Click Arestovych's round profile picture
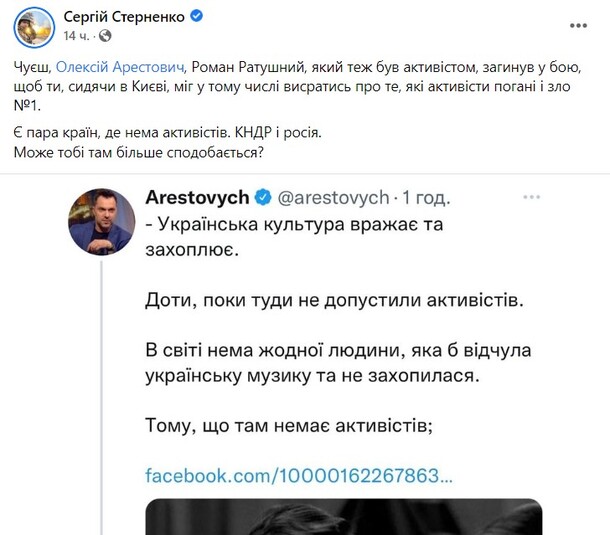Viewport: 610px width, 535px height. (101, 221)
